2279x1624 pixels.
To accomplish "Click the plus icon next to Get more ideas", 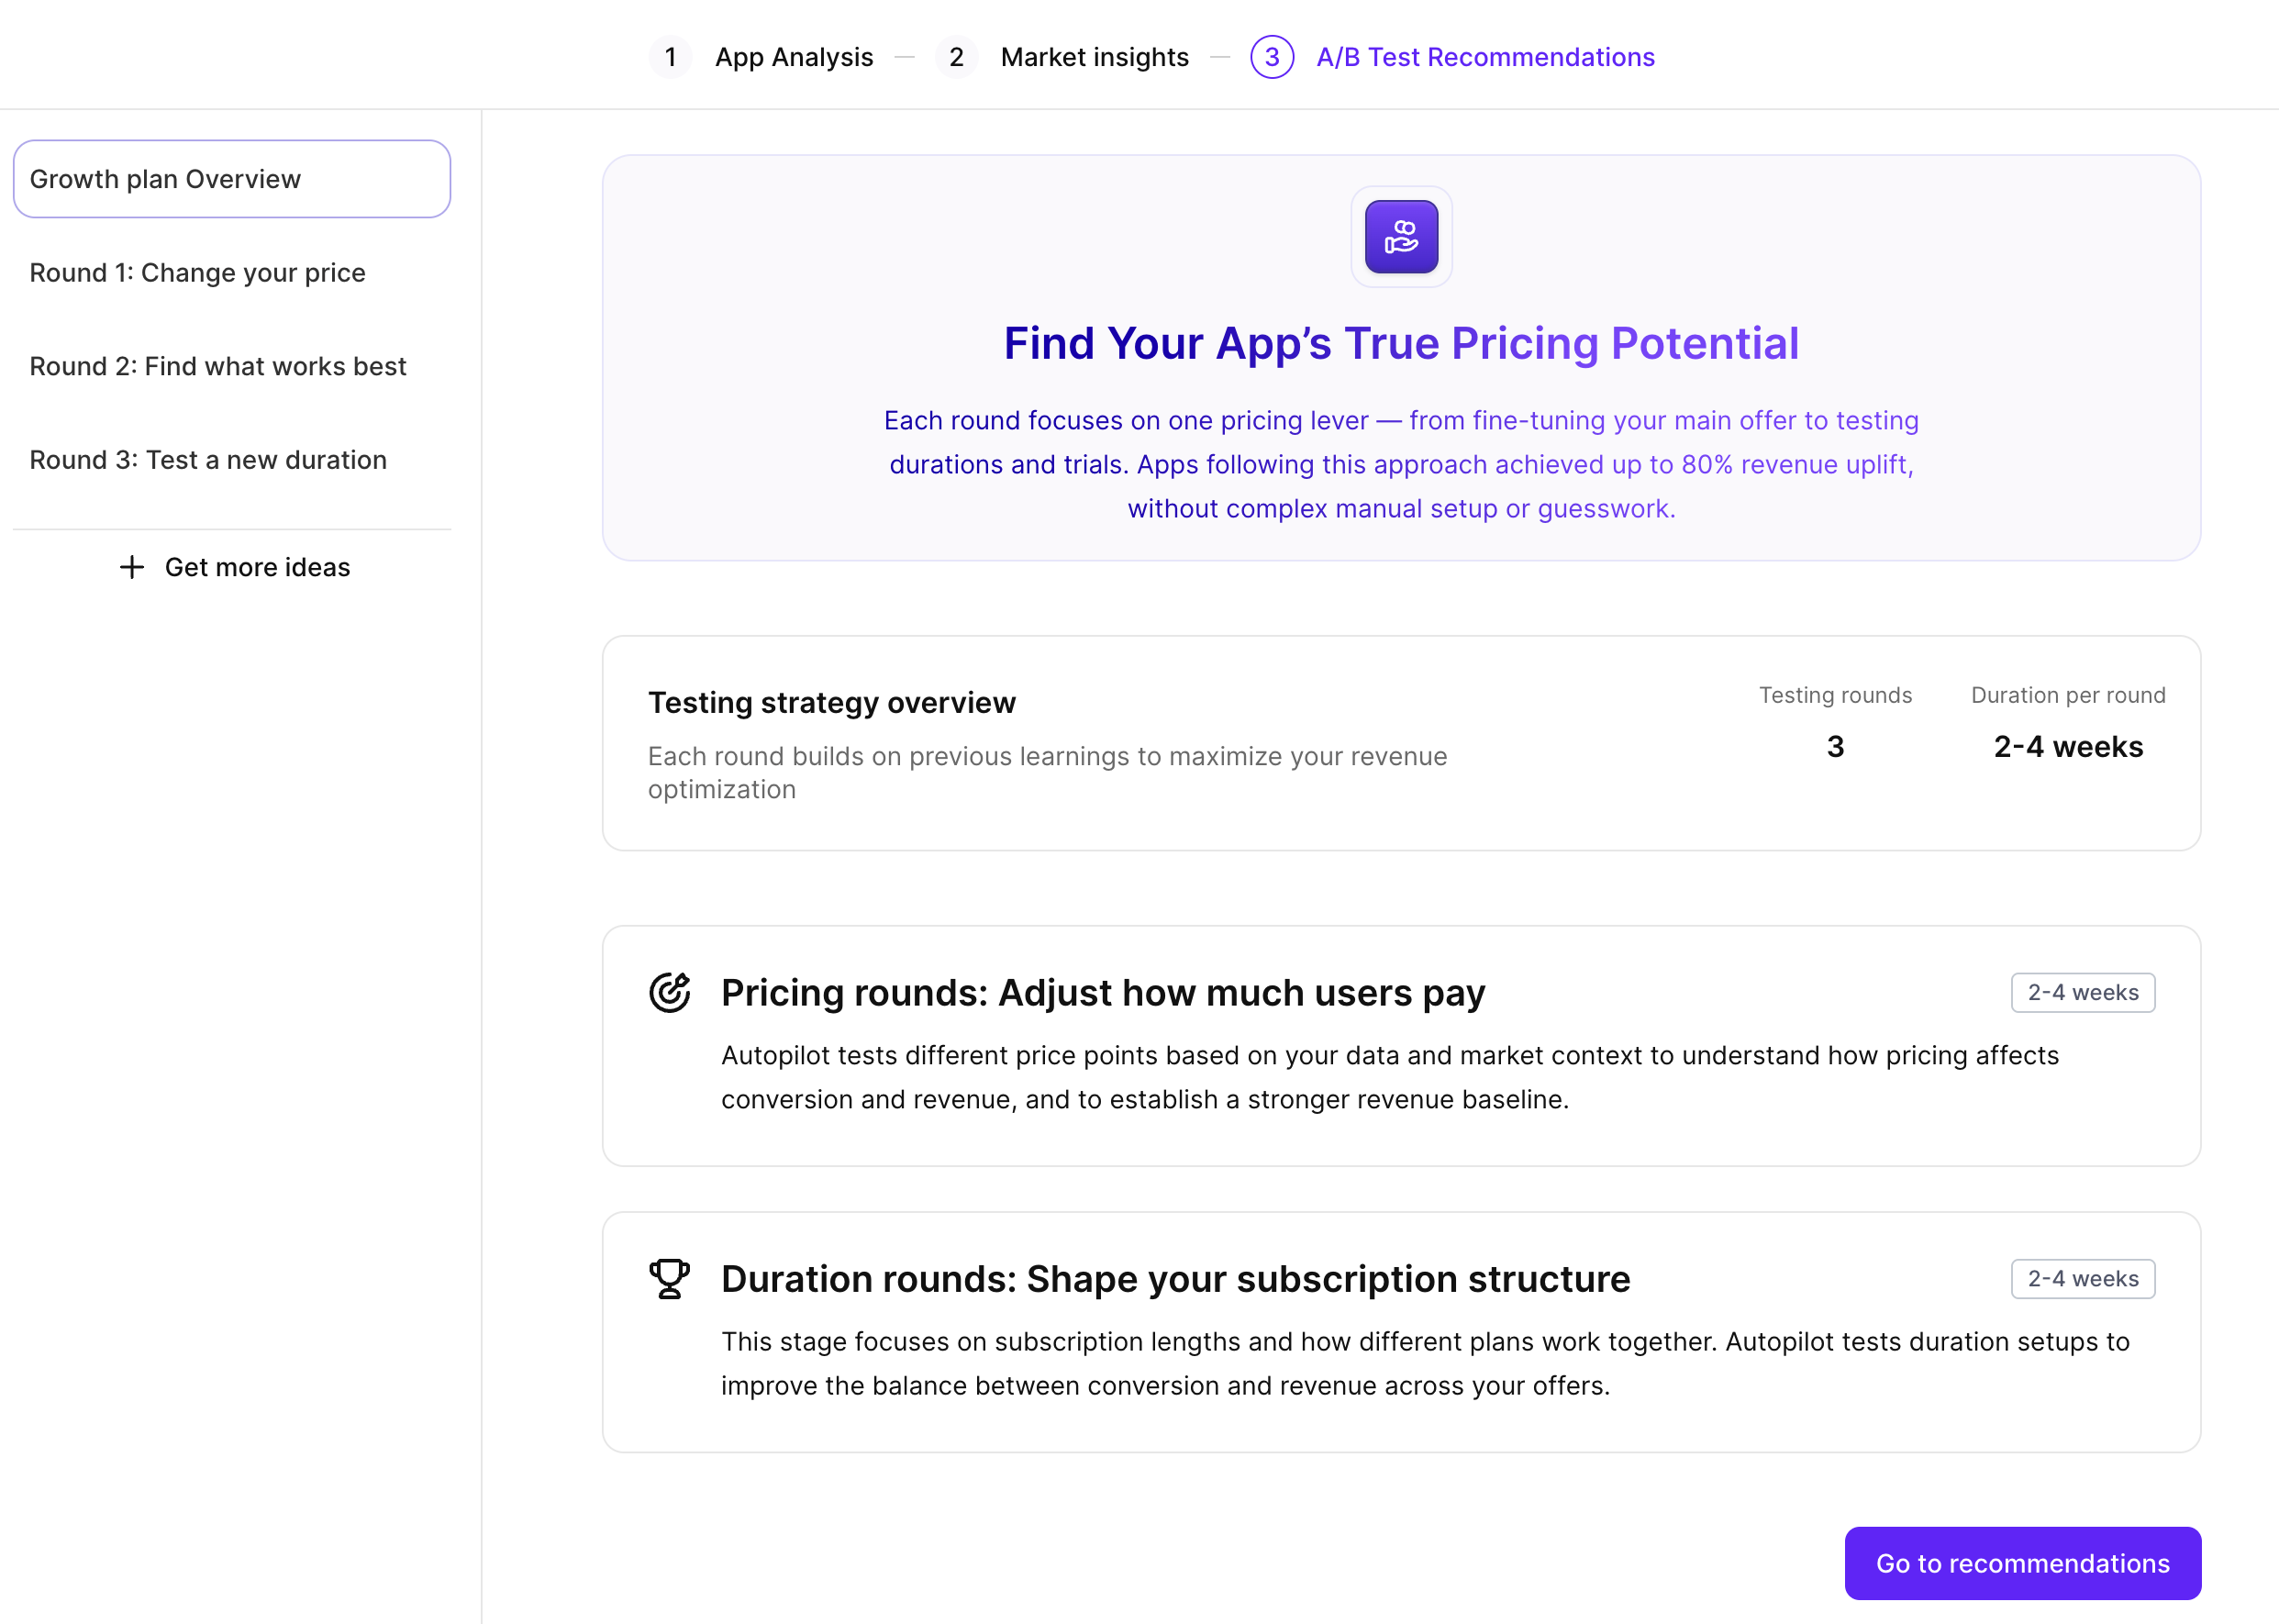I will [x=131, y=567].
